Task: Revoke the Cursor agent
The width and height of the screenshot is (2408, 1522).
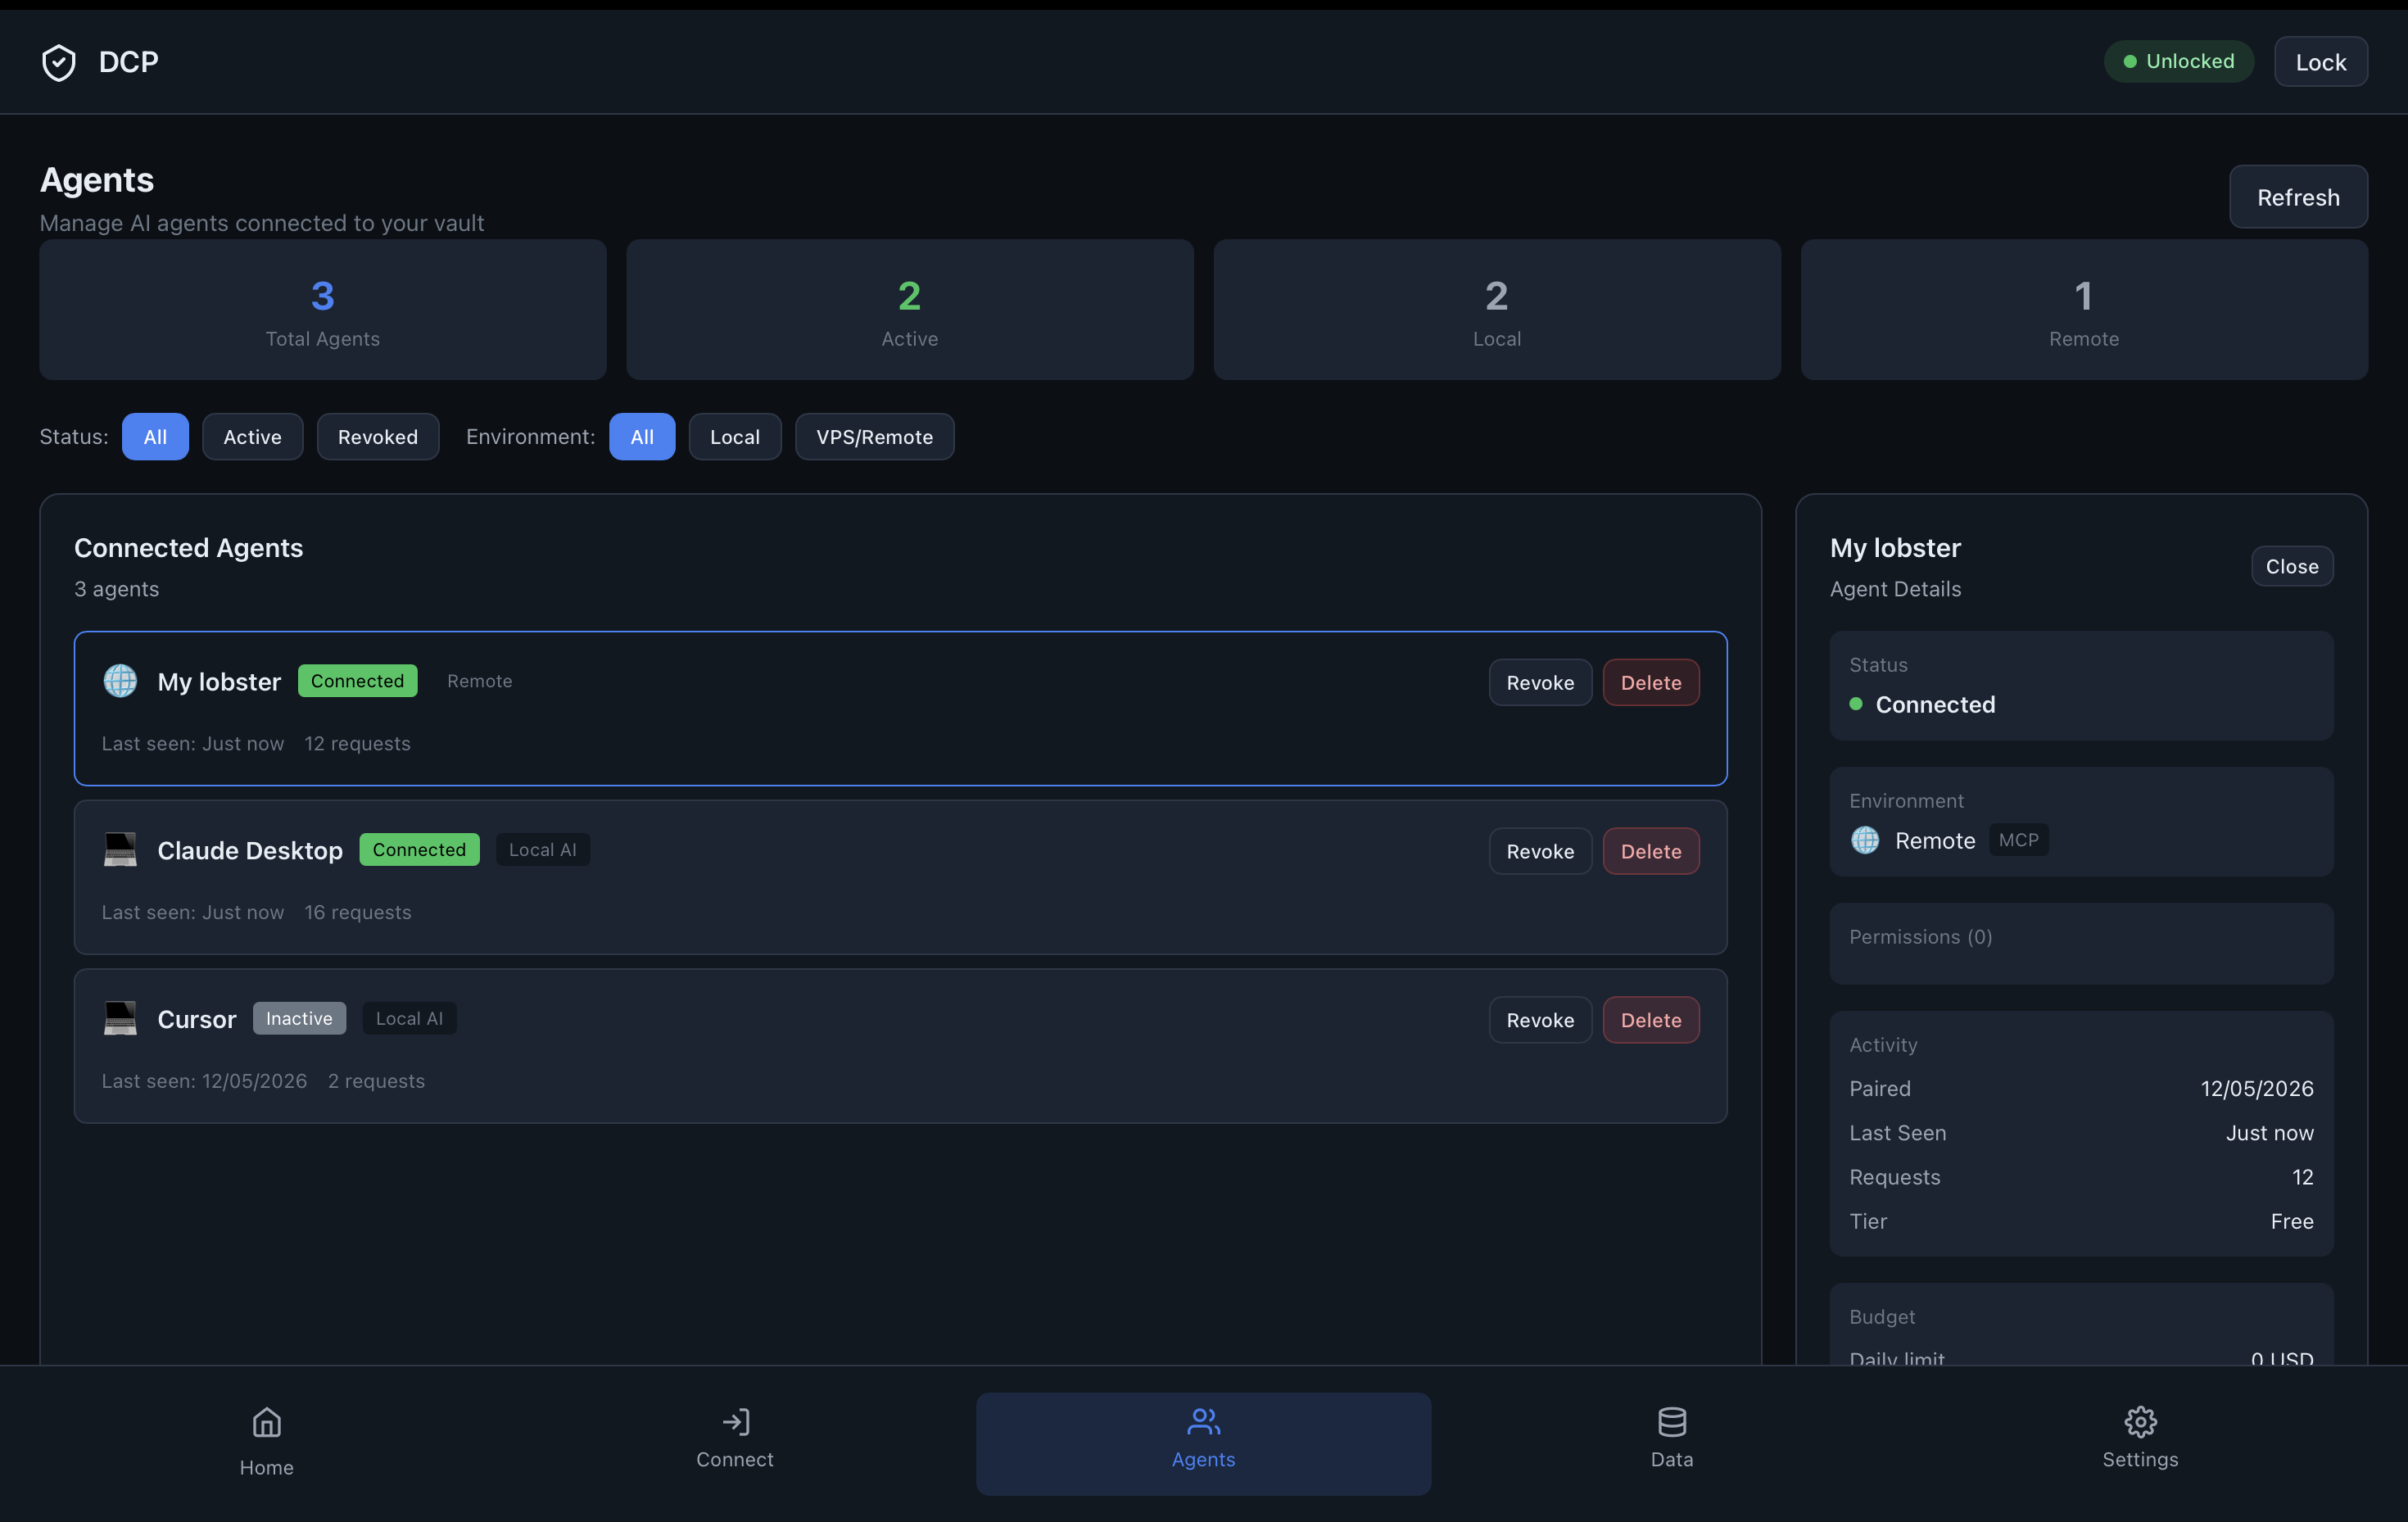Action: click(x=1540, y=1020)
